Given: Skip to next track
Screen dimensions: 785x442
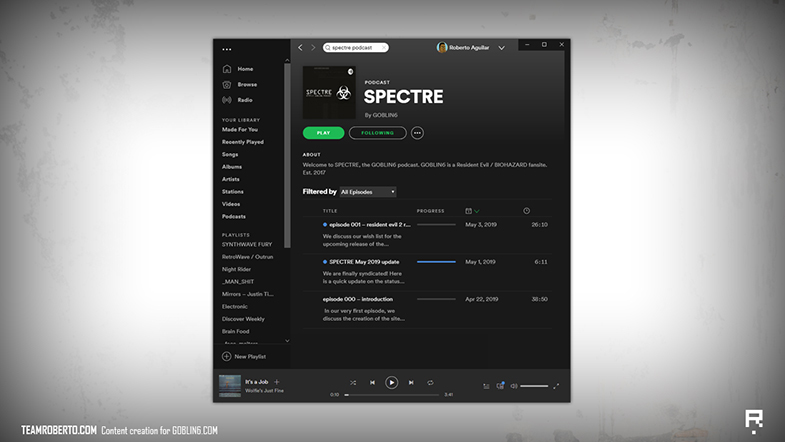Looking at the screenshot, I should [x=411, y=382].
